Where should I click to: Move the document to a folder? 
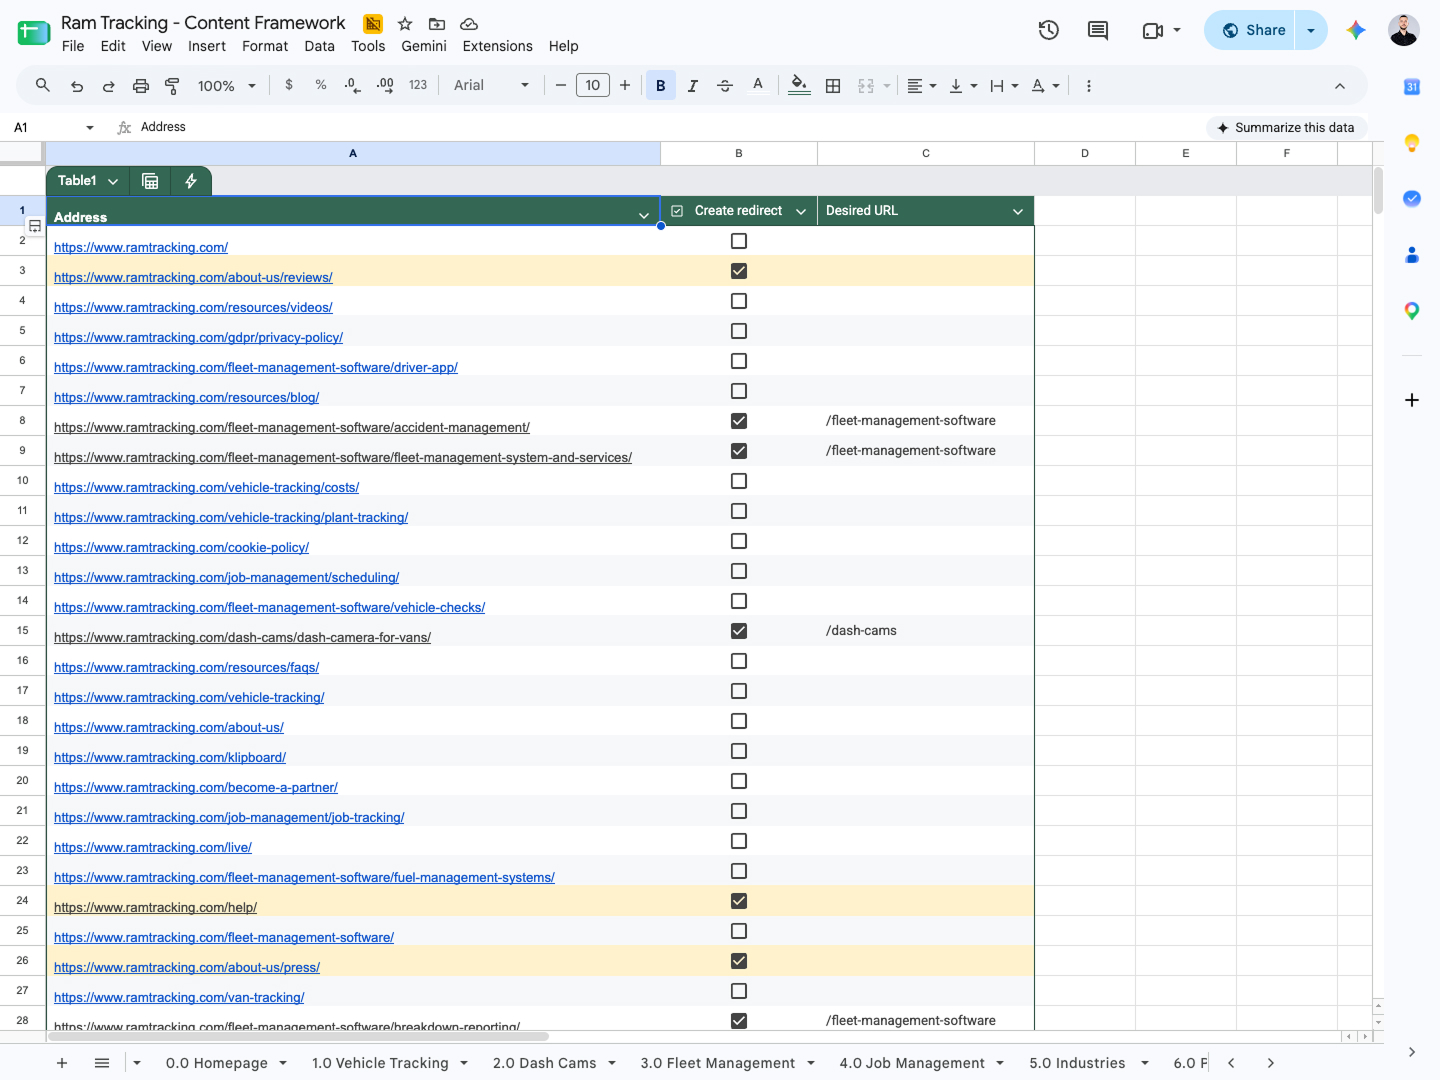437,23
